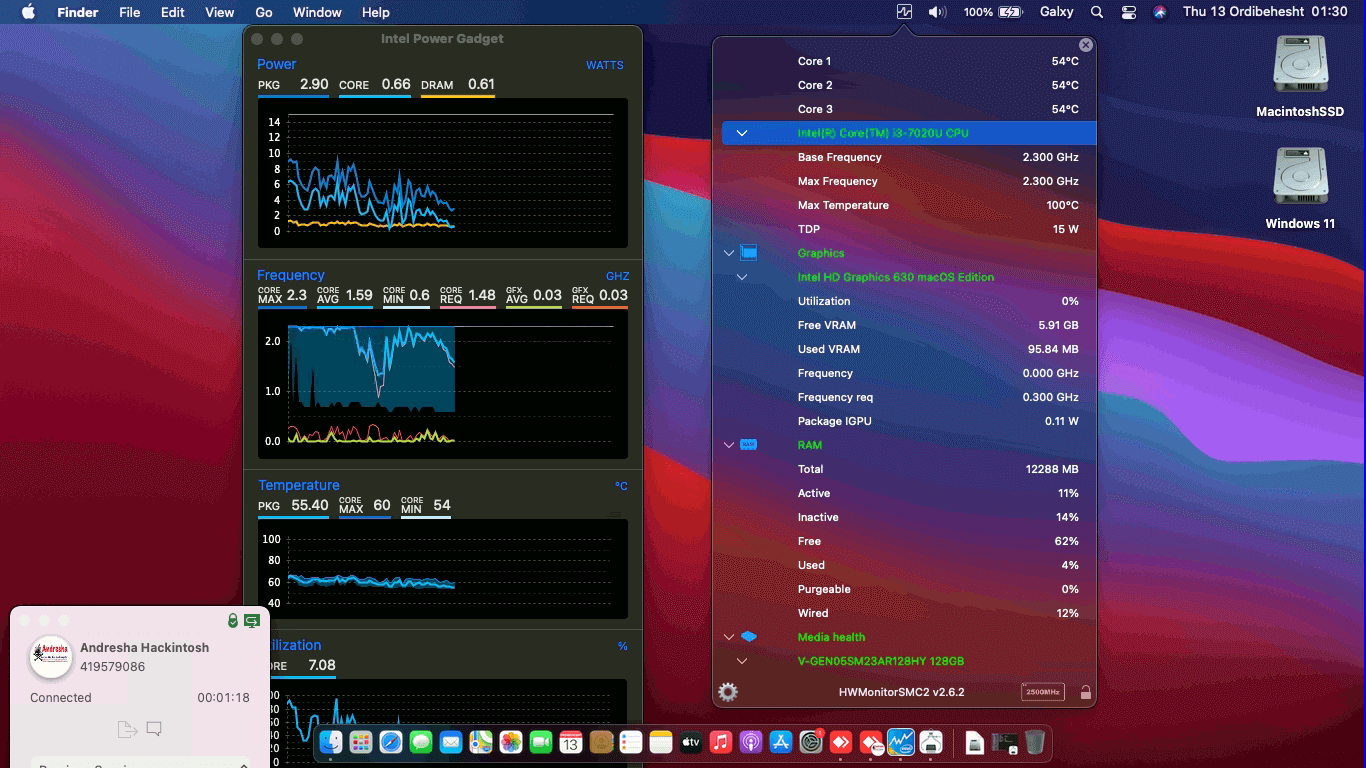
Task: Open Safari from the Dock
Action: coord(391,742)
